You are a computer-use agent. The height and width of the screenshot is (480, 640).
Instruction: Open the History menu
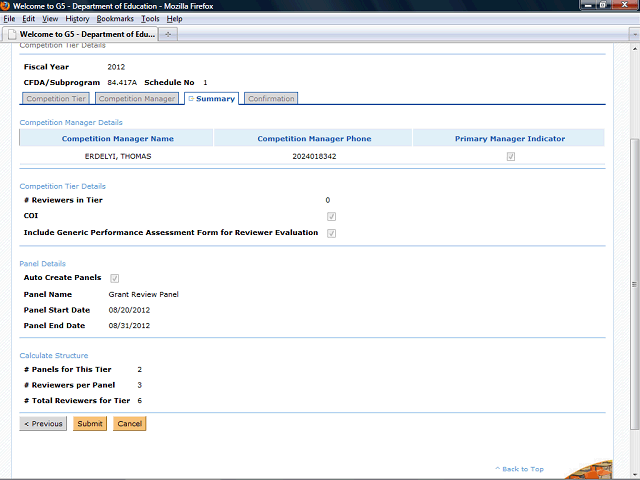(77, 19)
